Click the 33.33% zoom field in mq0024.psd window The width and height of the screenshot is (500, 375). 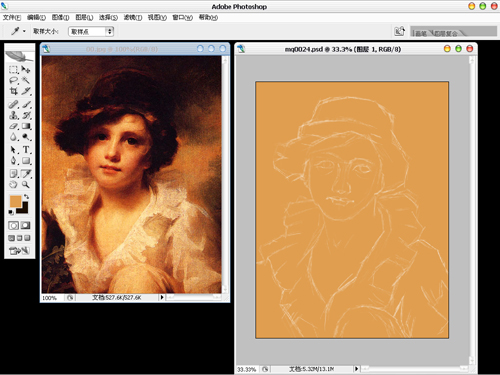pyautogui.click(x=248, y=369)
